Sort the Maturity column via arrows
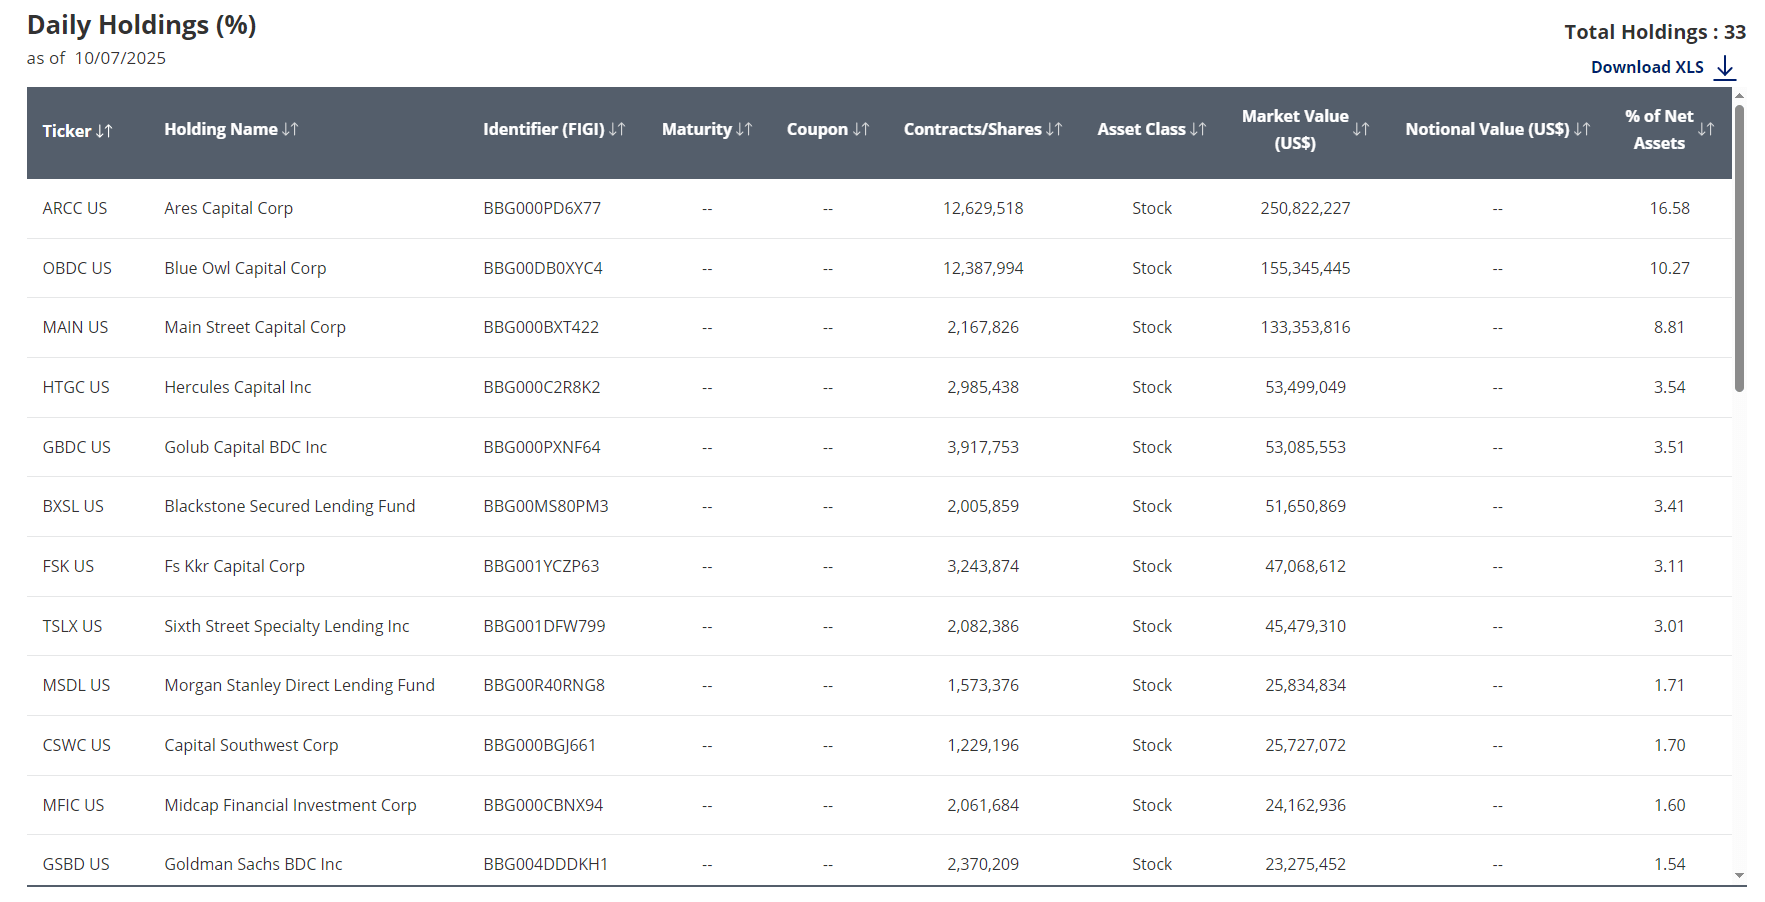The width and height of the screenshot is (1765, 902). [x=744, y=129]
